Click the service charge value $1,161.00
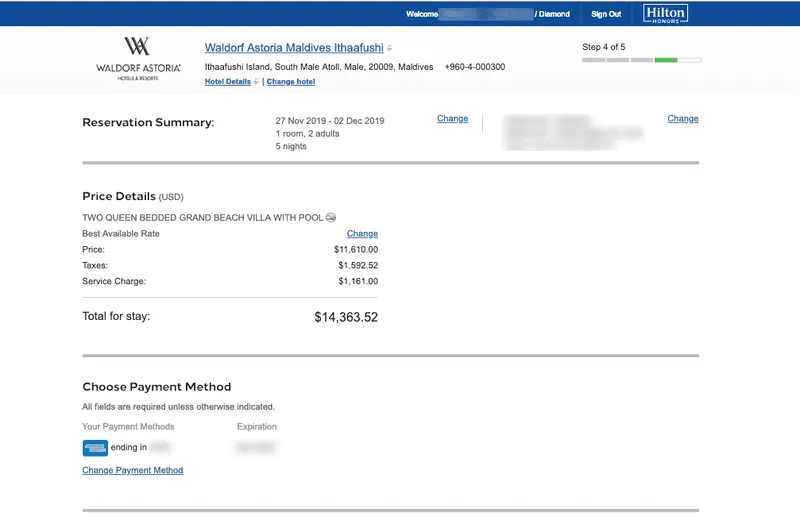 click(358, 281)
